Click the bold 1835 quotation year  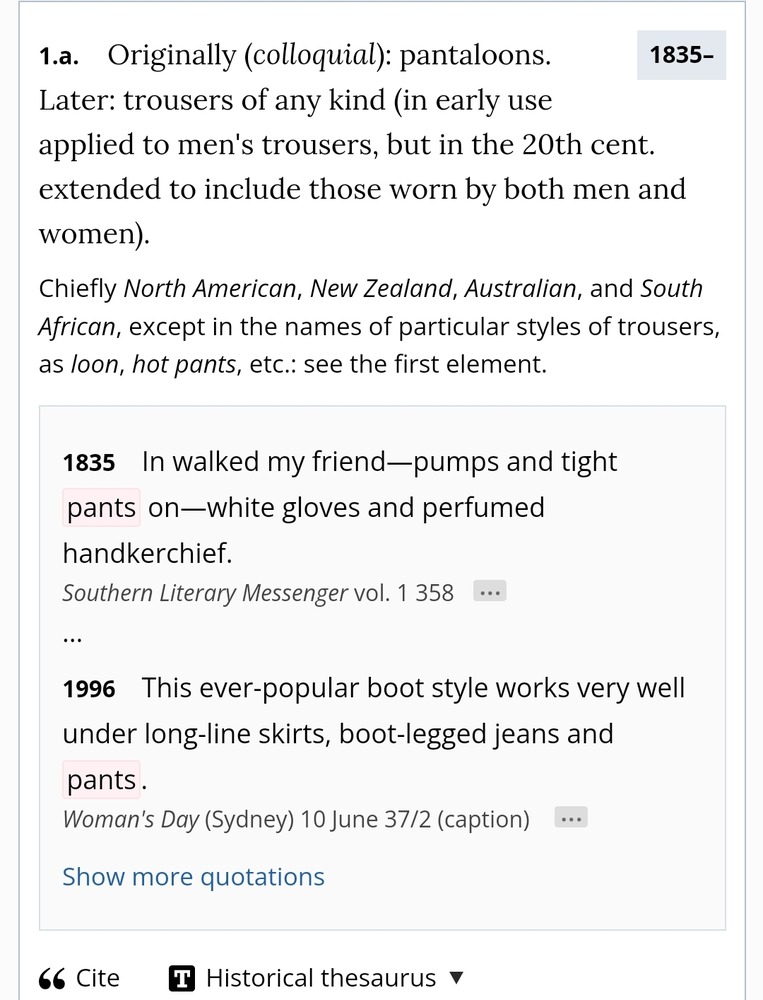pyautogui.click(x=88, y=463)
